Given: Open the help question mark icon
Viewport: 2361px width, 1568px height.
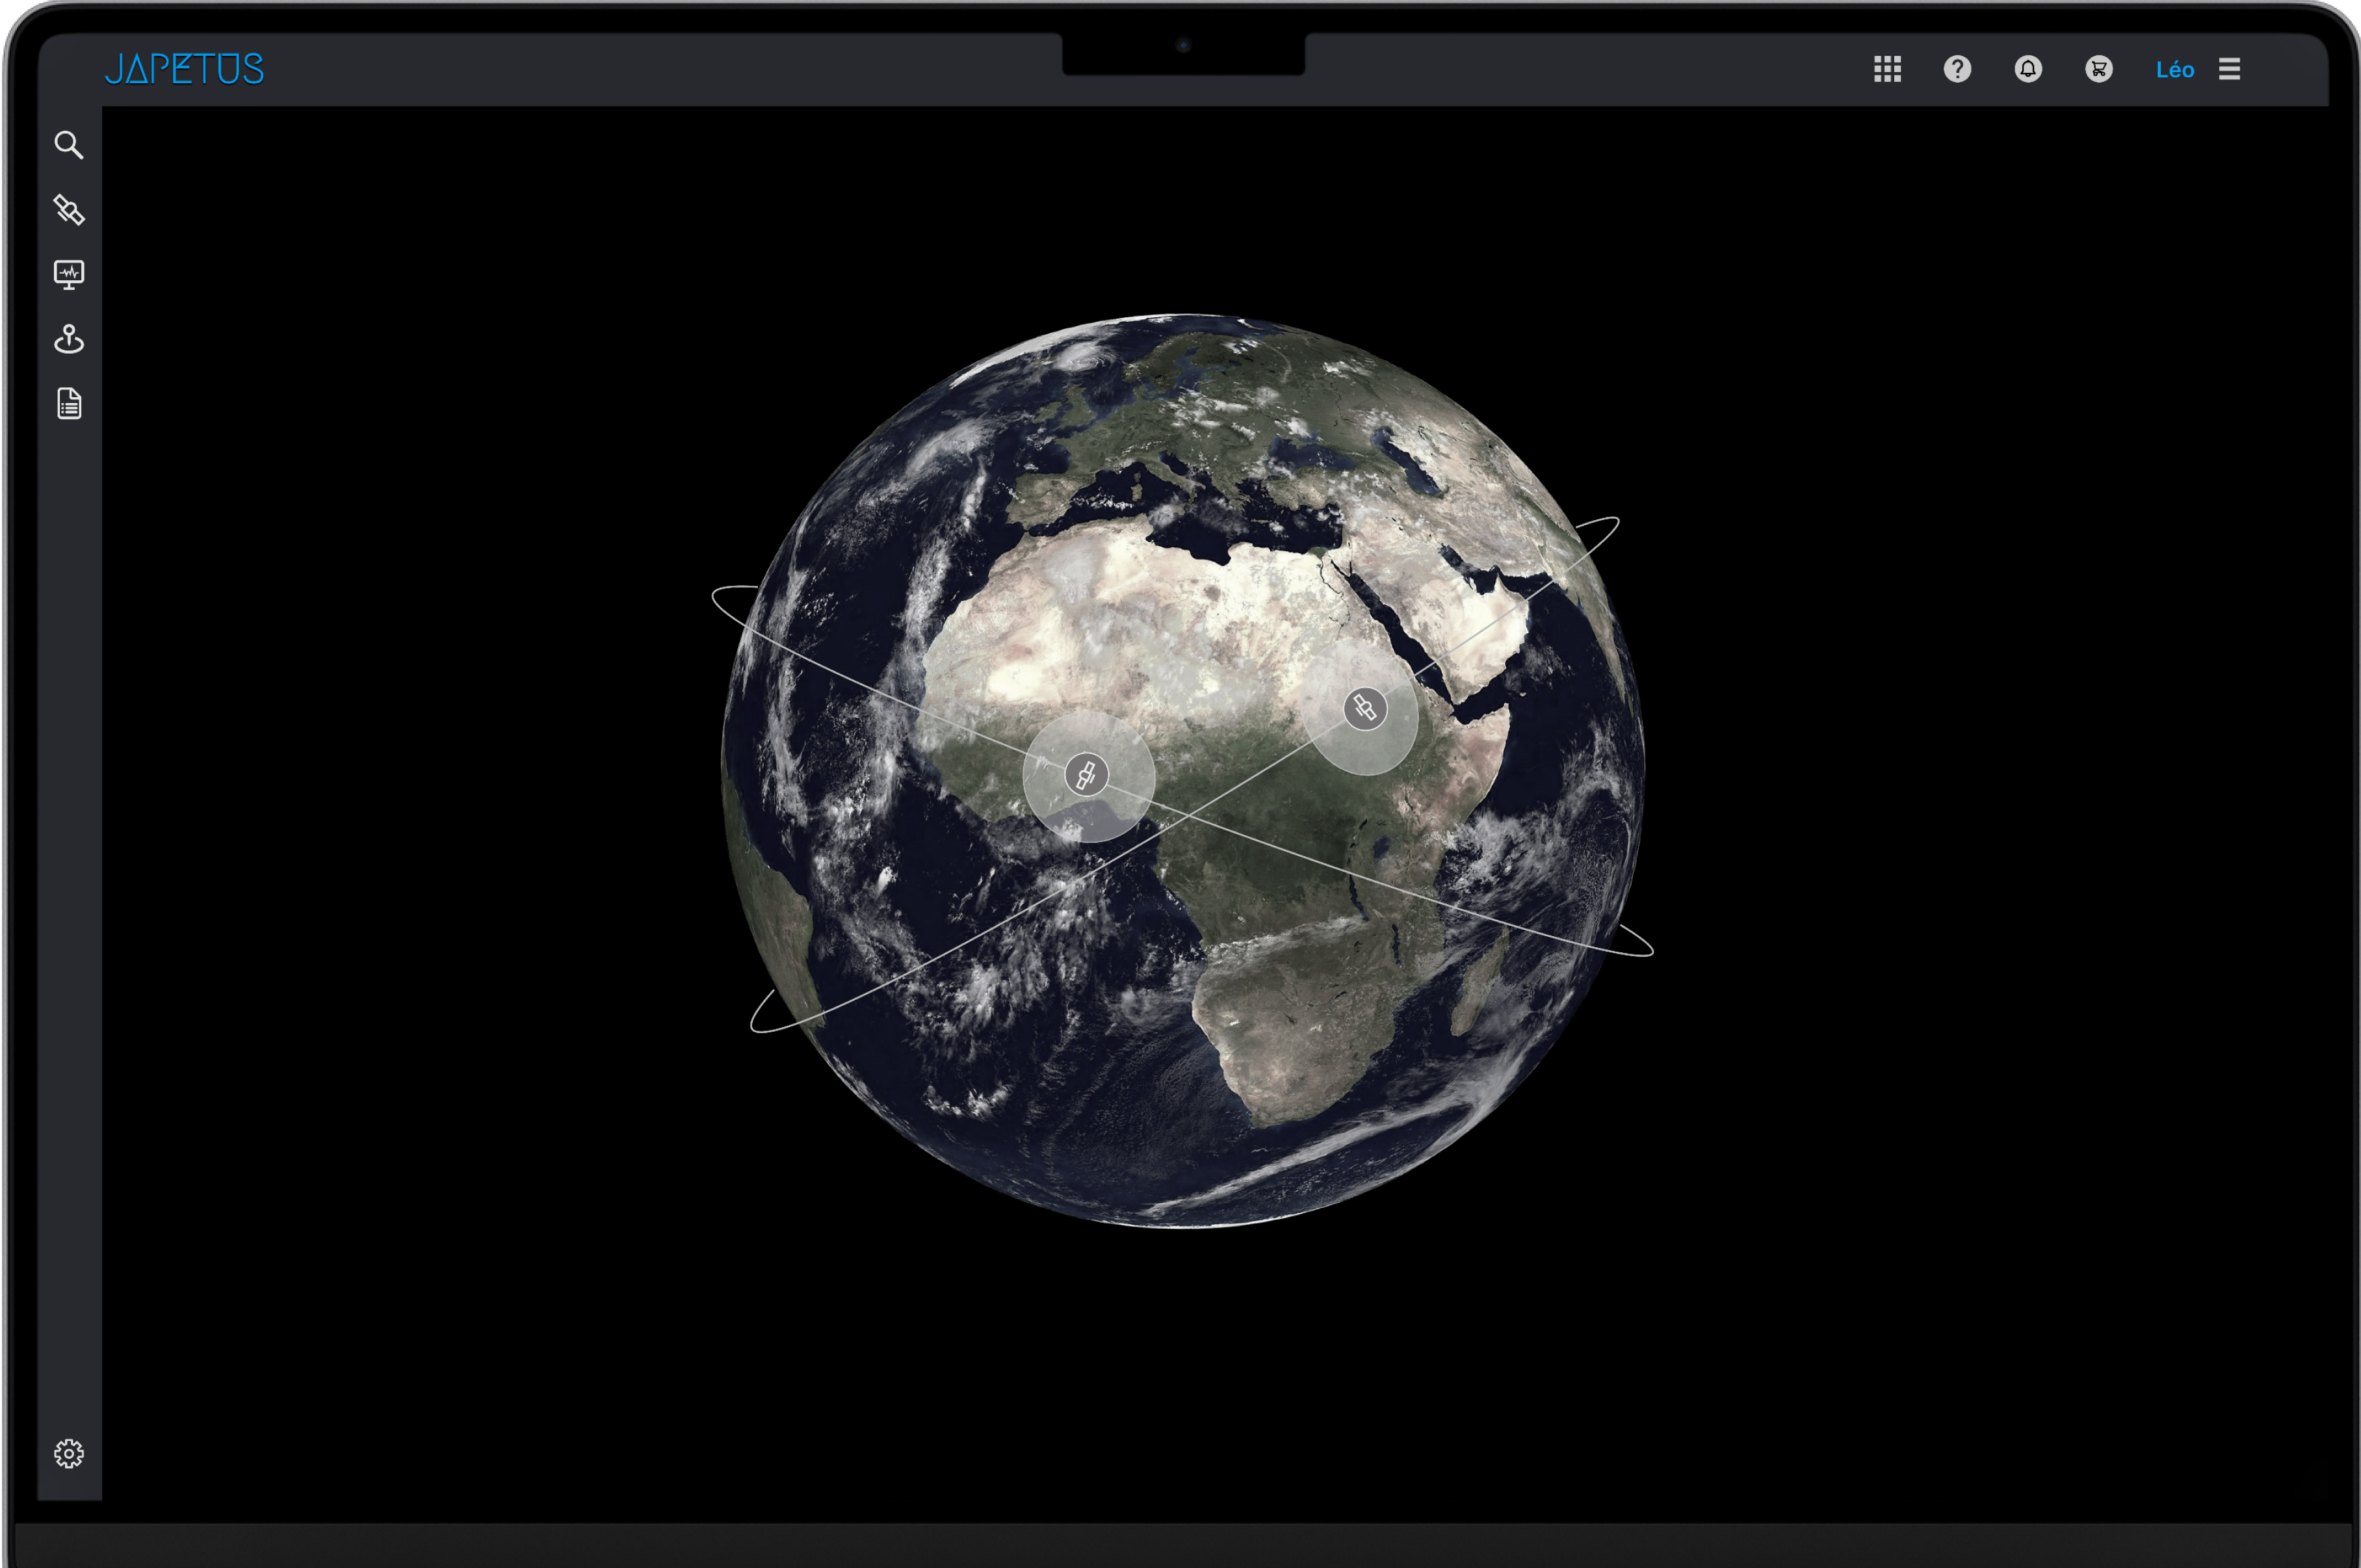Looking at the screenshot, I should tap(1957, 69).
